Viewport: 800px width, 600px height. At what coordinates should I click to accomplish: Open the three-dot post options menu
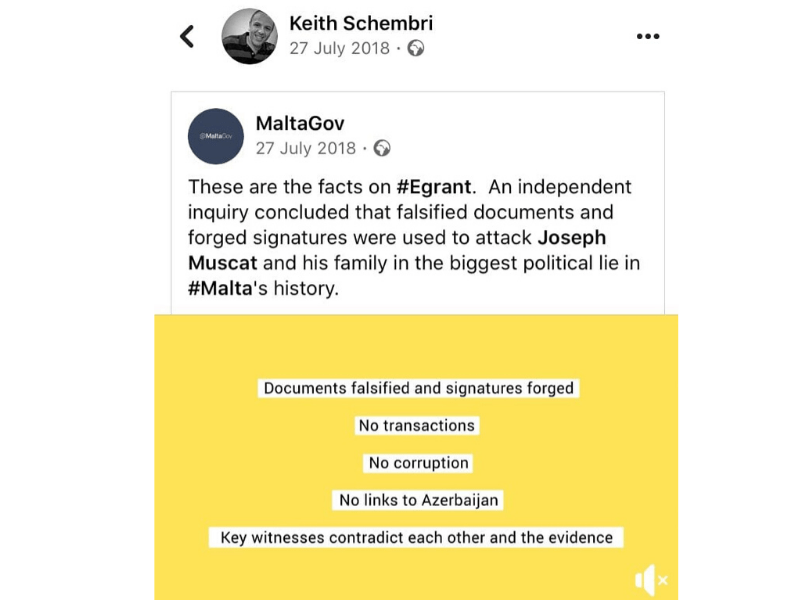point(648,36)
